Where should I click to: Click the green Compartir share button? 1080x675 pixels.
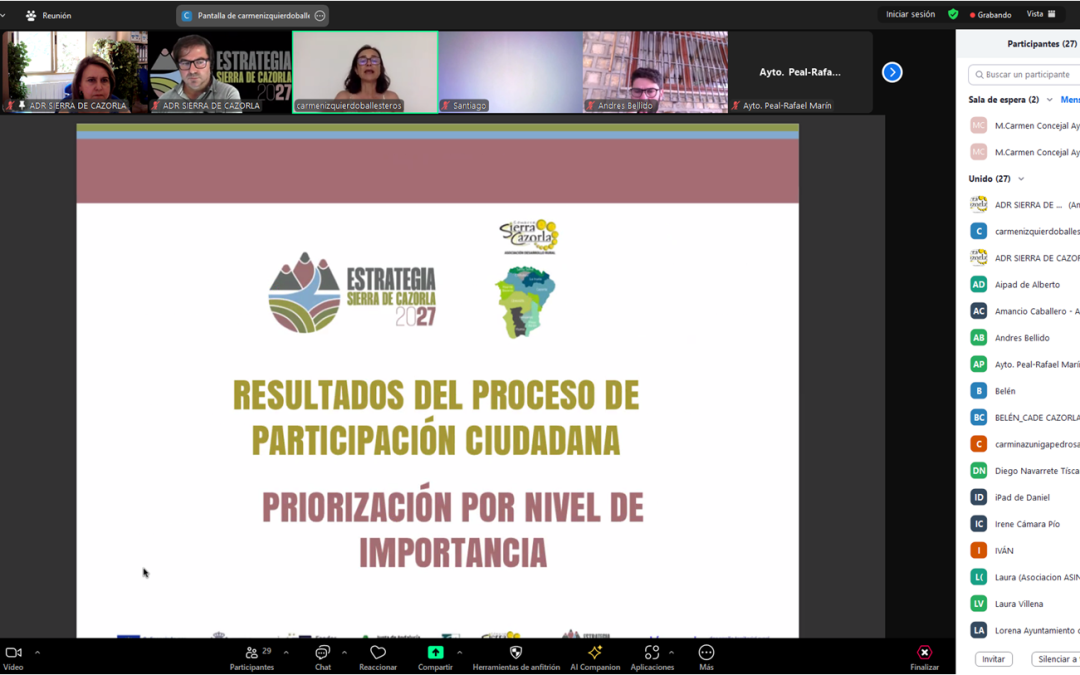pyautogui.click(x=435, y=653)
